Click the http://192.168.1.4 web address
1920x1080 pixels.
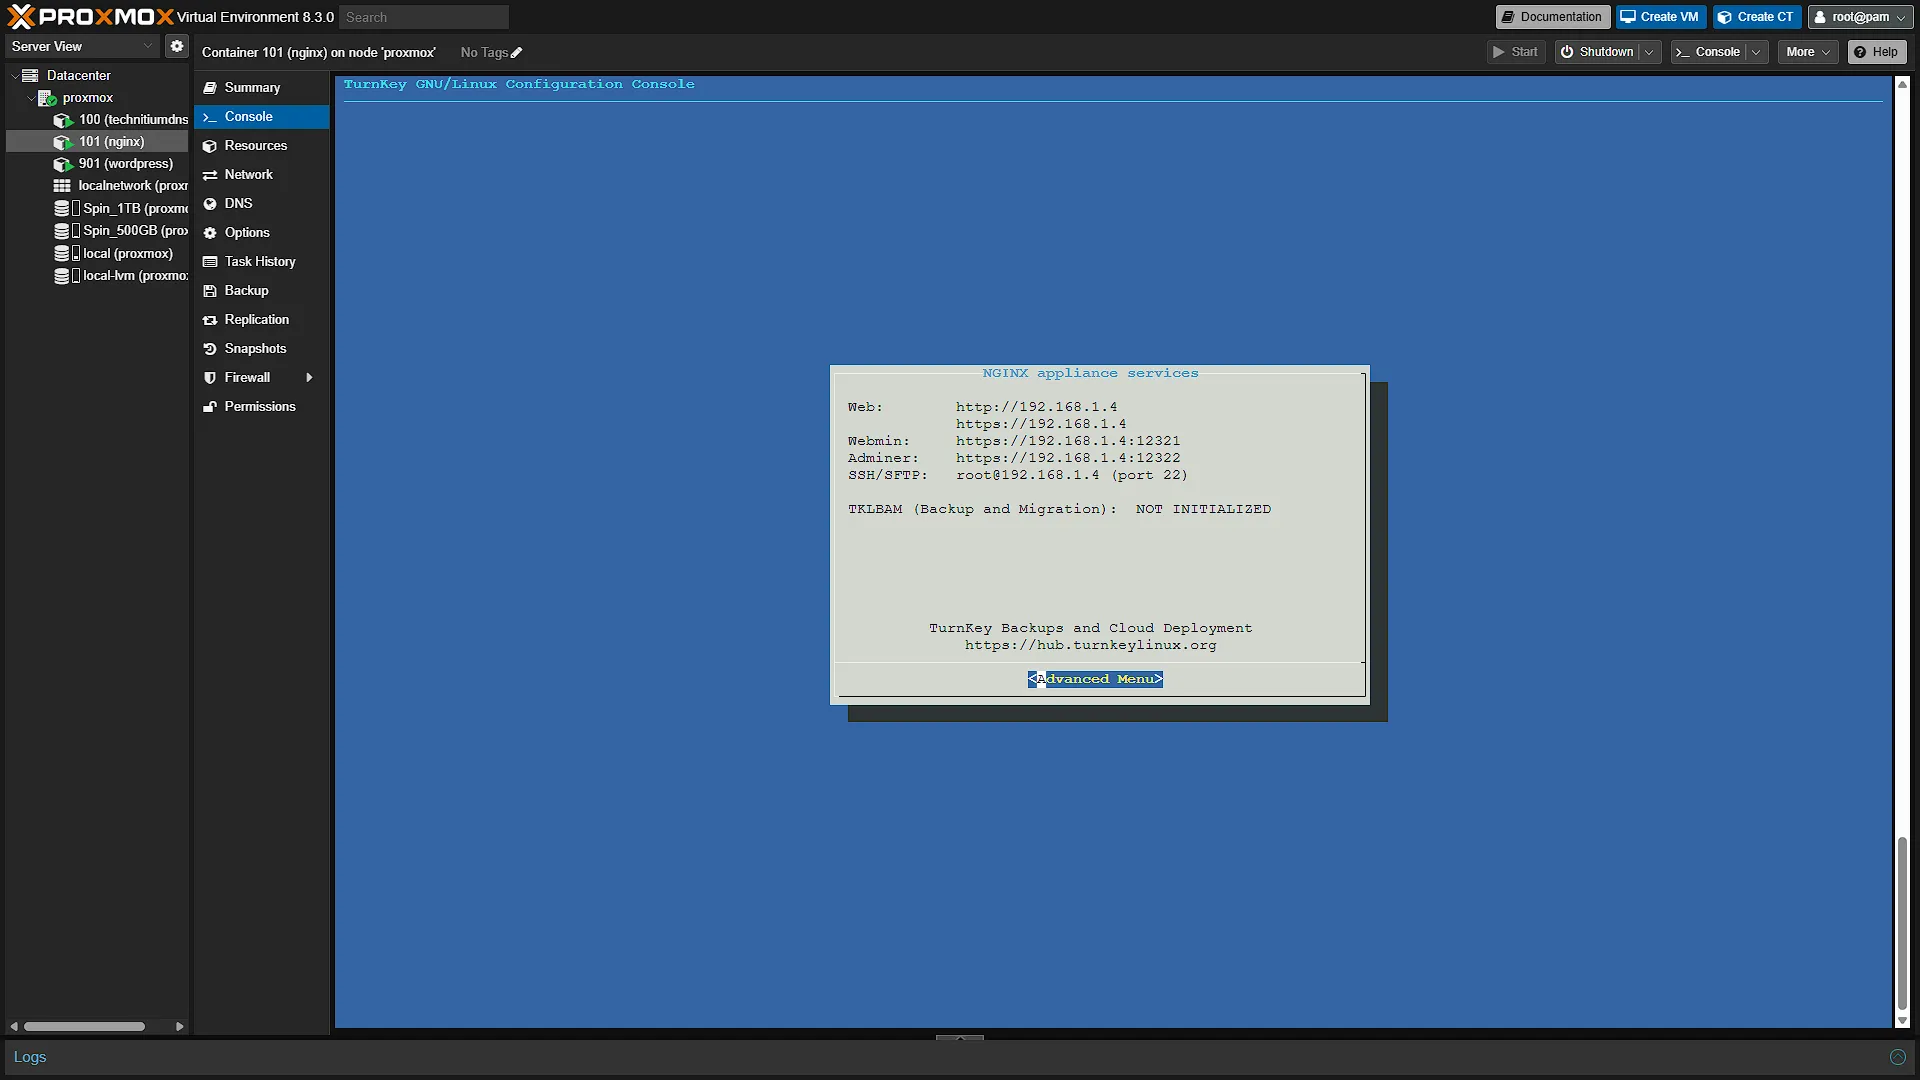click(1037, 407)
